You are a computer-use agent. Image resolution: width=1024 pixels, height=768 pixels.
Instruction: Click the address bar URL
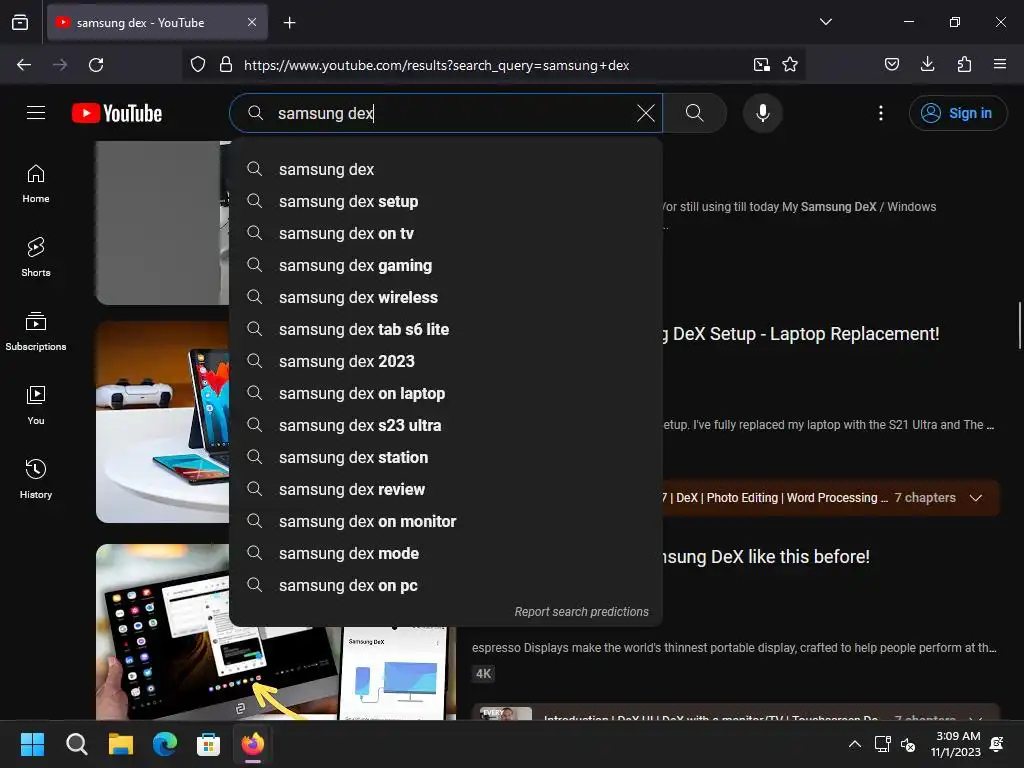(x=436, y=65)
